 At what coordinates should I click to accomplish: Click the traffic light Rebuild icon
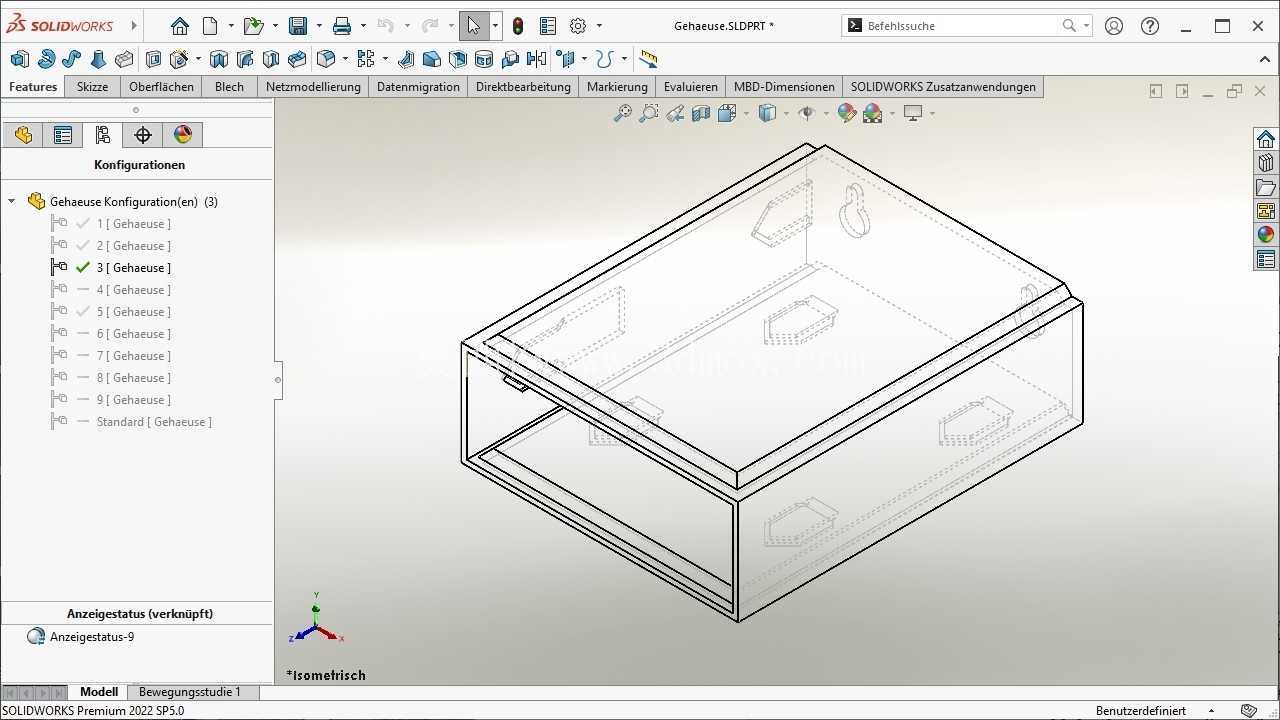pos(518,26)
